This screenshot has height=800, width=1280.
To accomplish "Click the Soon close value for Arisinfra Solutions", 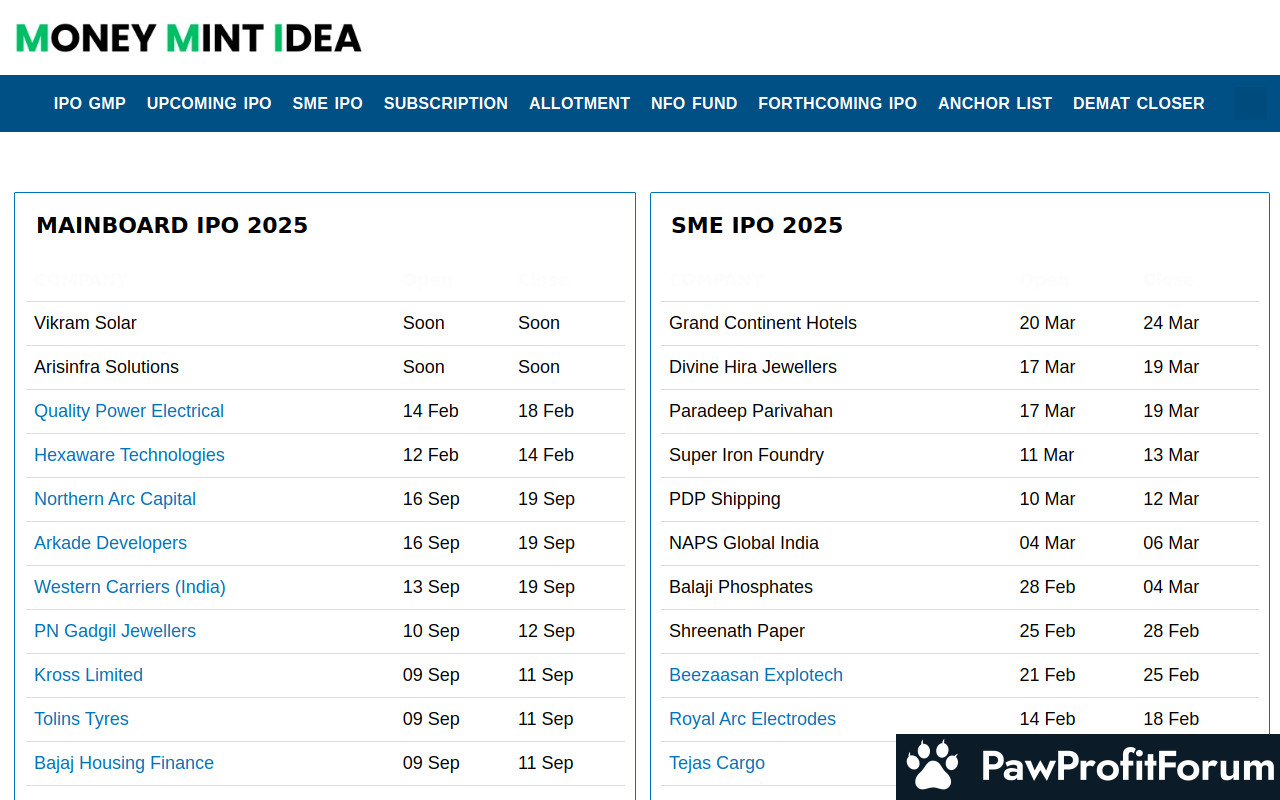I will 539,367.
